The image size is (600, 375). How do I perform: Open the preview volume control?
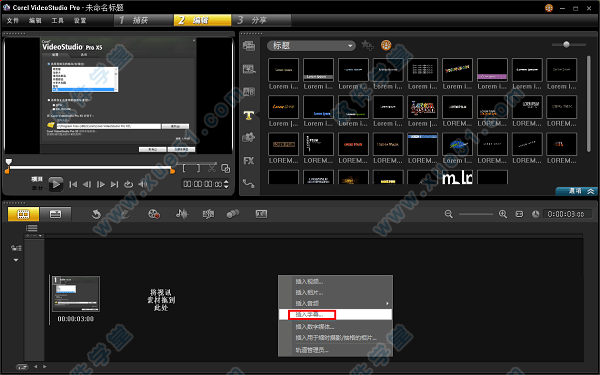tap(143, 184)
